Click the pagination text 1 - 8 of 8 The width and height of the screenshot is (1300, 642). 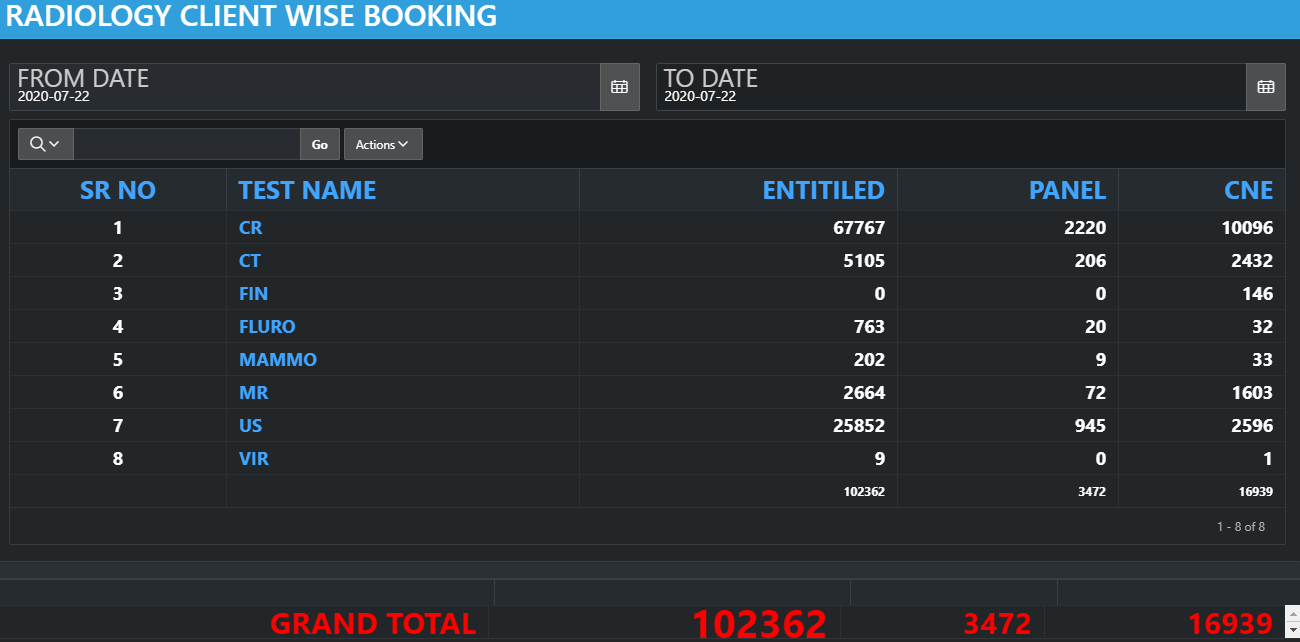click(1241, 526)
